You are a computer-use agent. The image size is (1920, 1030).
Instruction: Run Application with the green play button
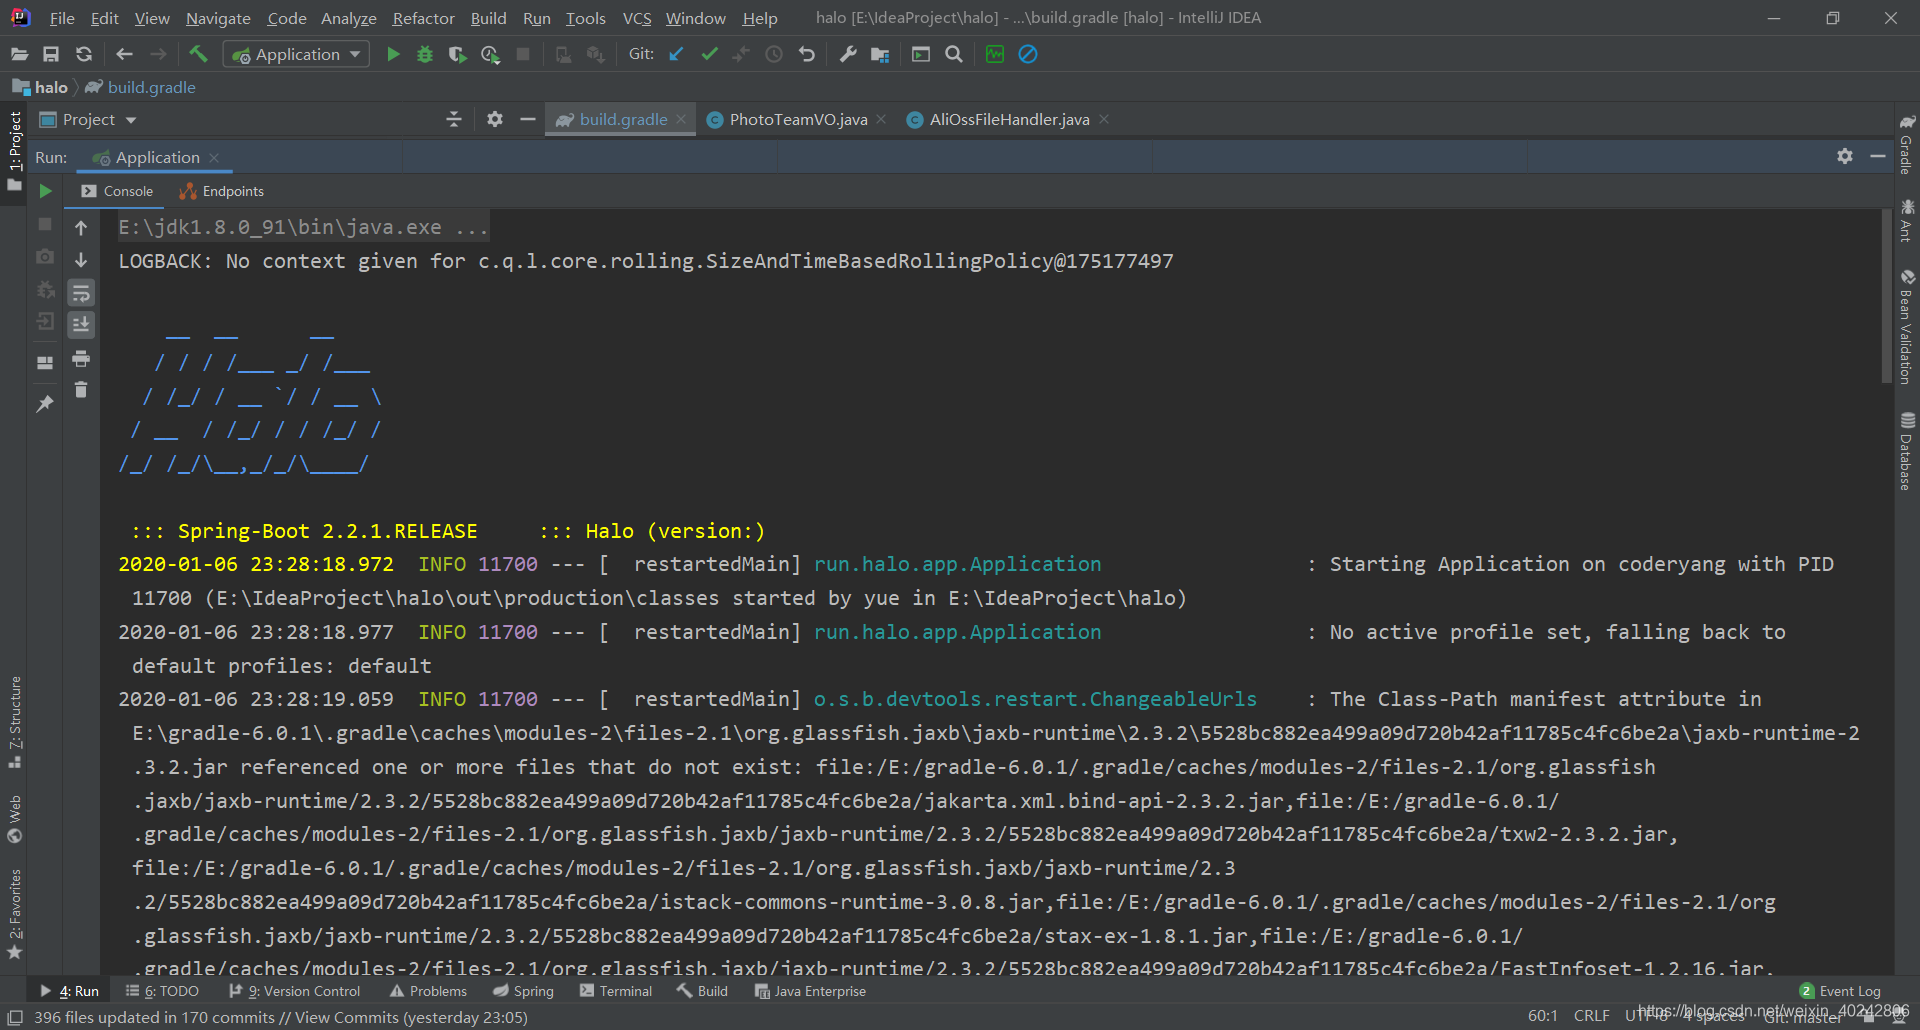393,54
